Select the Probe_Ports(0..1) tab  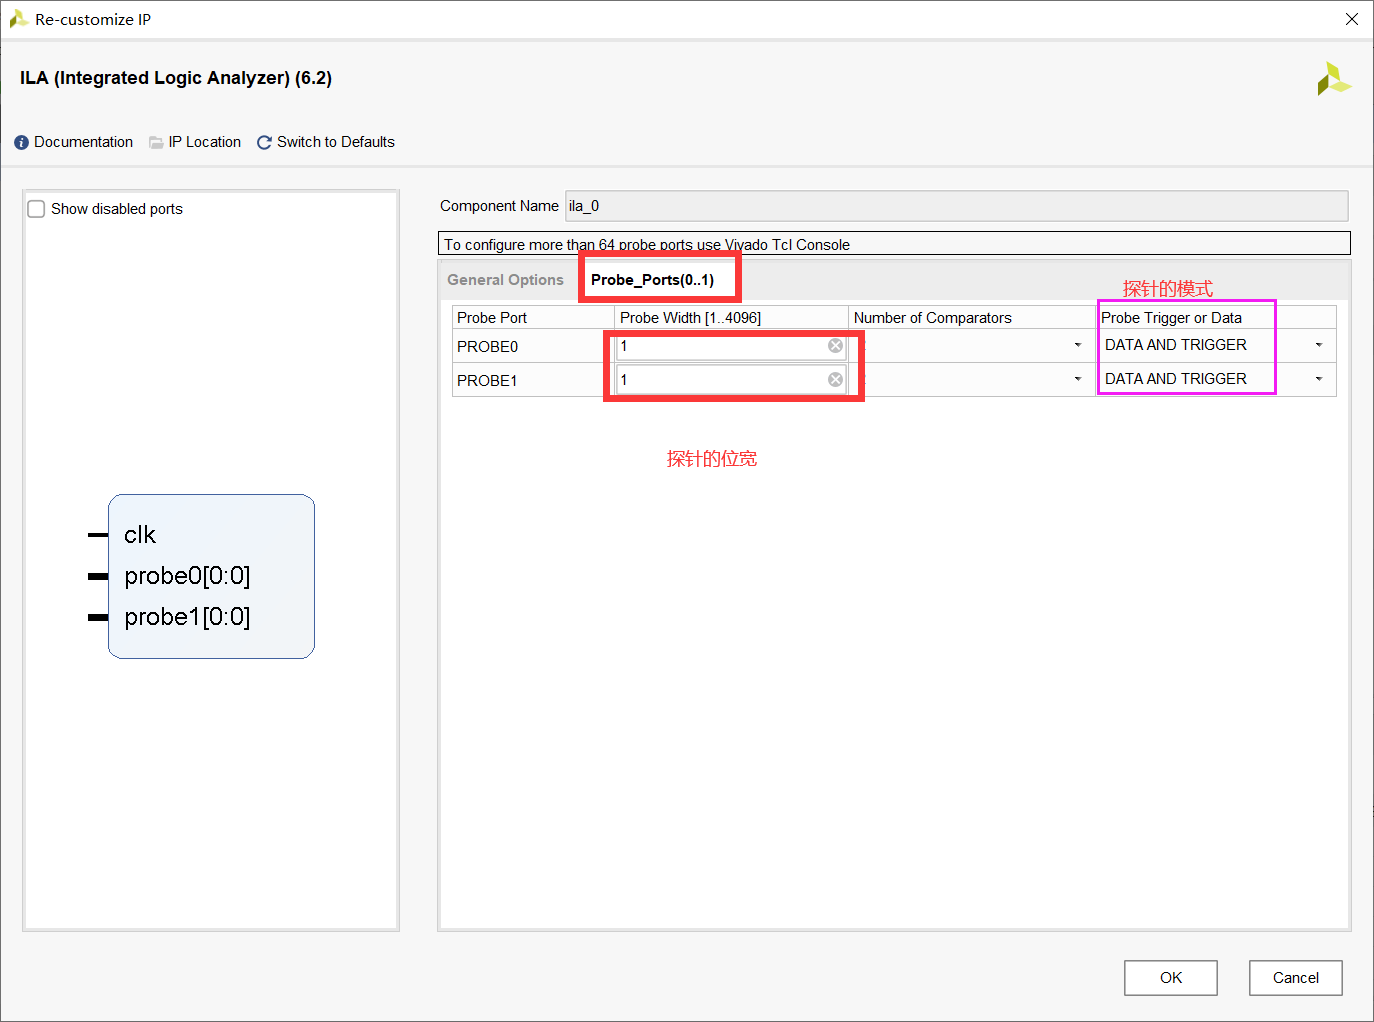[652, 280]
